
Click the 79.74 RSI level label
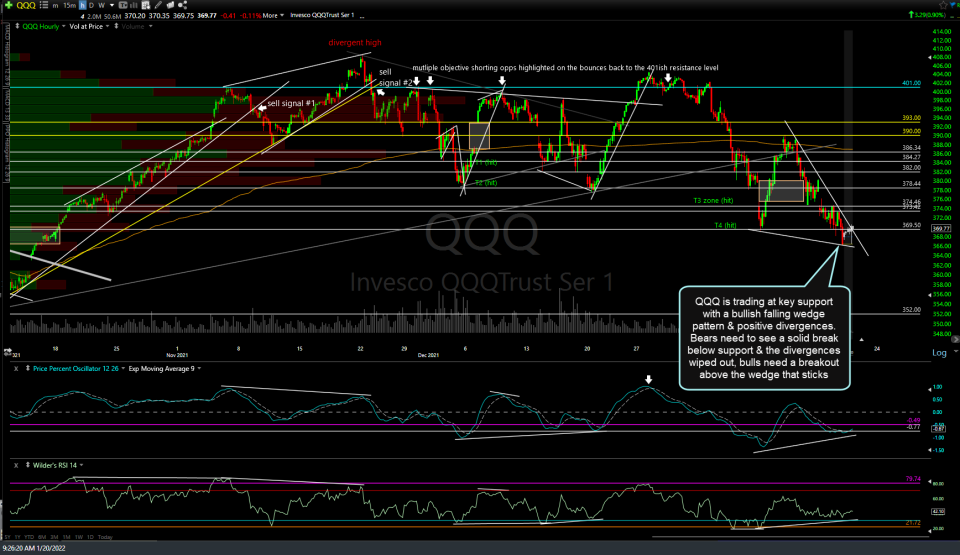(x=913, y=479)
